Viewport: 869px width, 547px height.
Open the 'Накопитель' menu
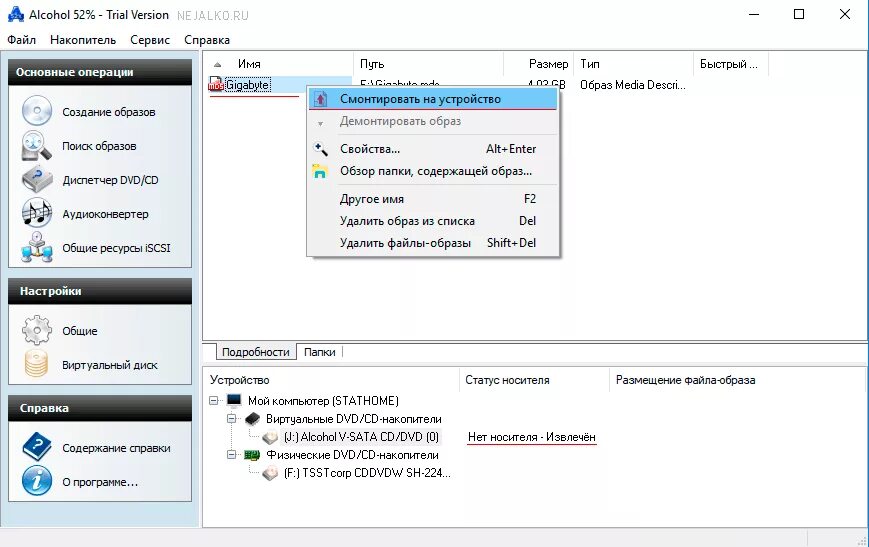[83, 40]
